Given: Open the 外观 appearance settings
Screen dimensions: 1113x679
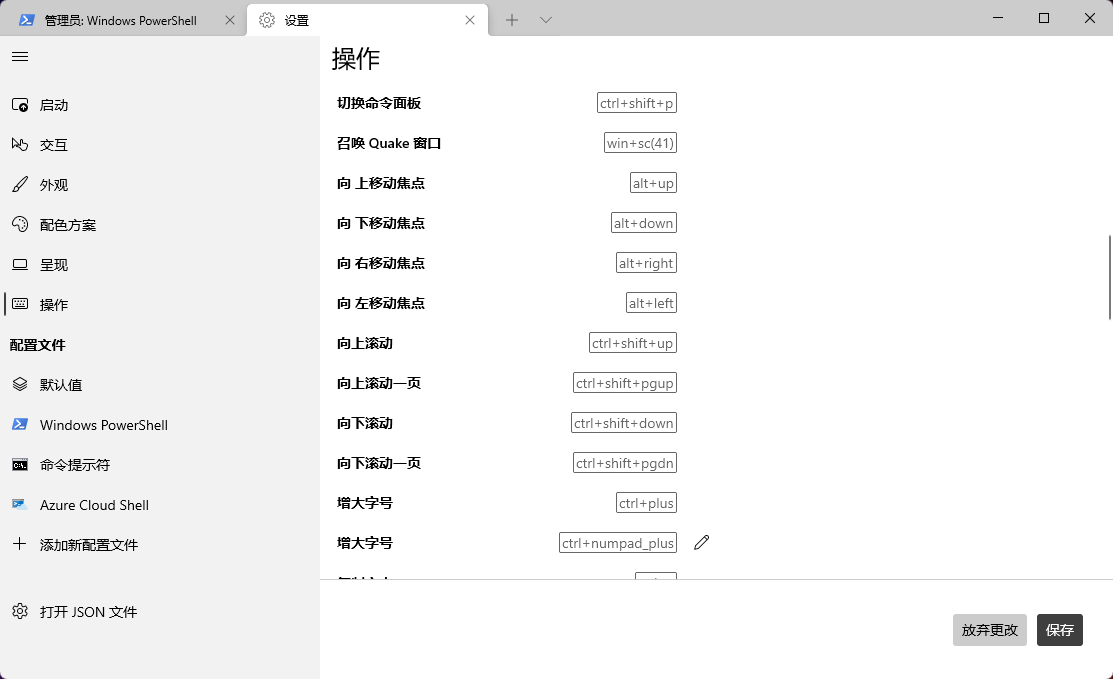Looking at the screenshot, I should pyautogui.click(x=54, y=184).
